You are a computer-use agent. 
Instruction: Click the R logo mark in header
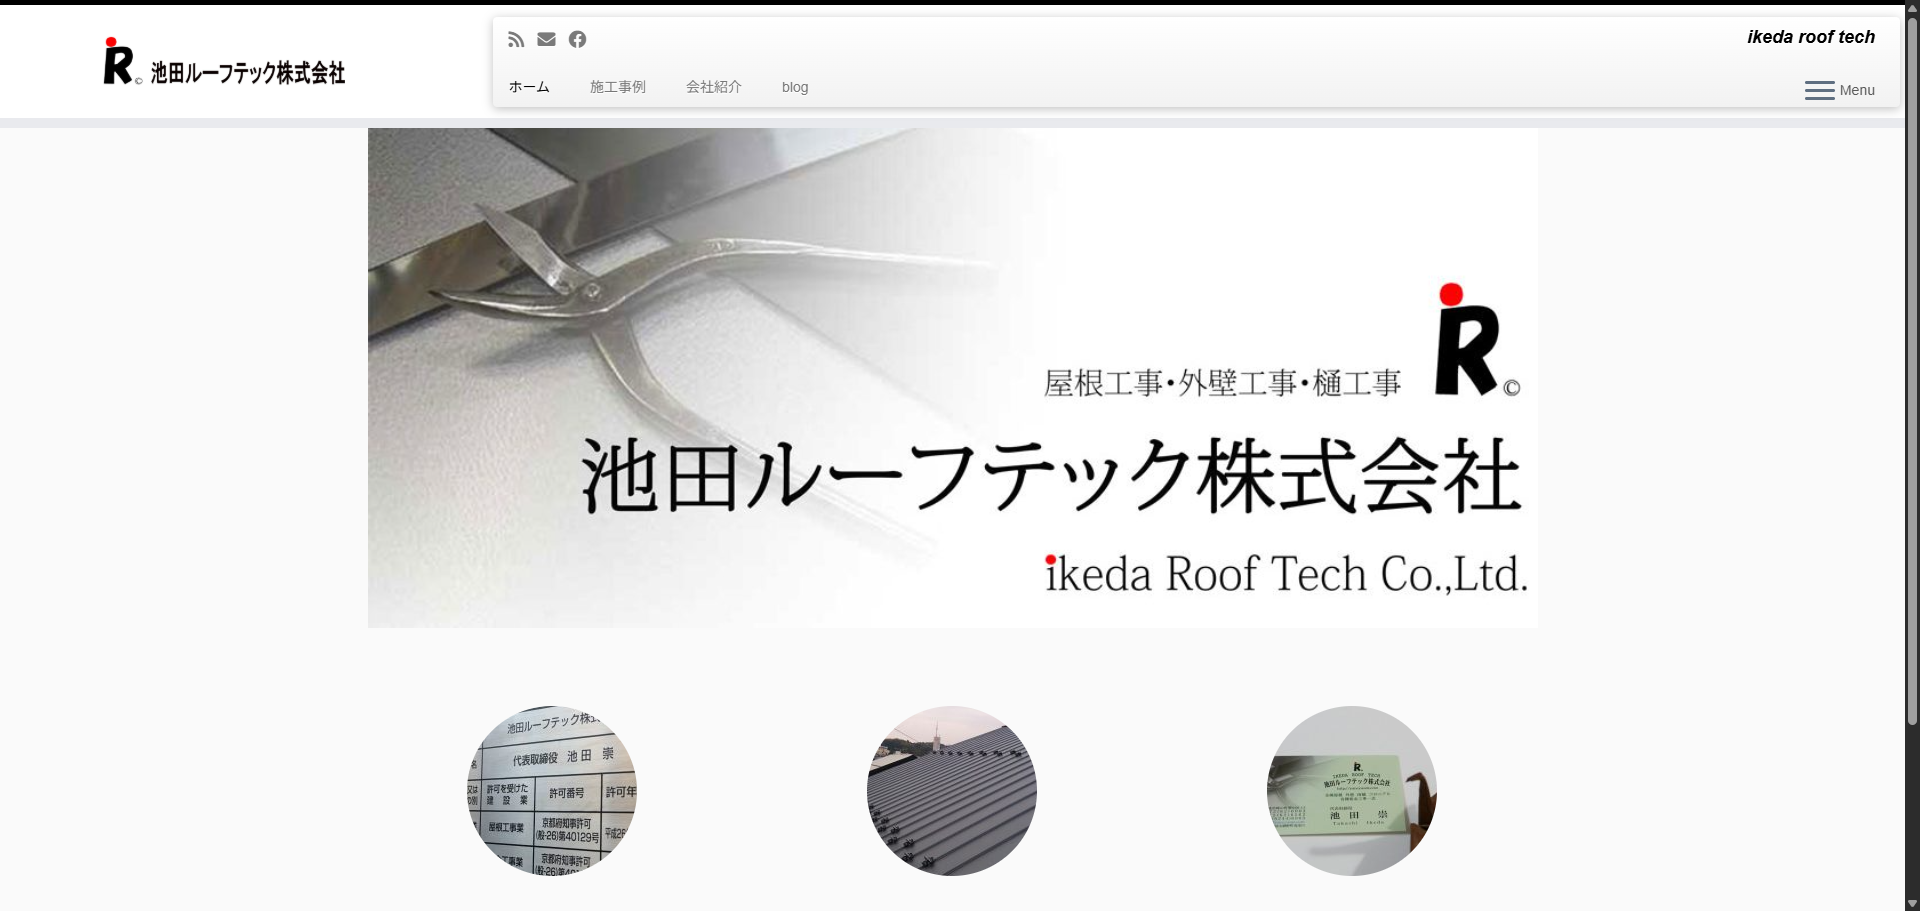[x=119, y=62]
